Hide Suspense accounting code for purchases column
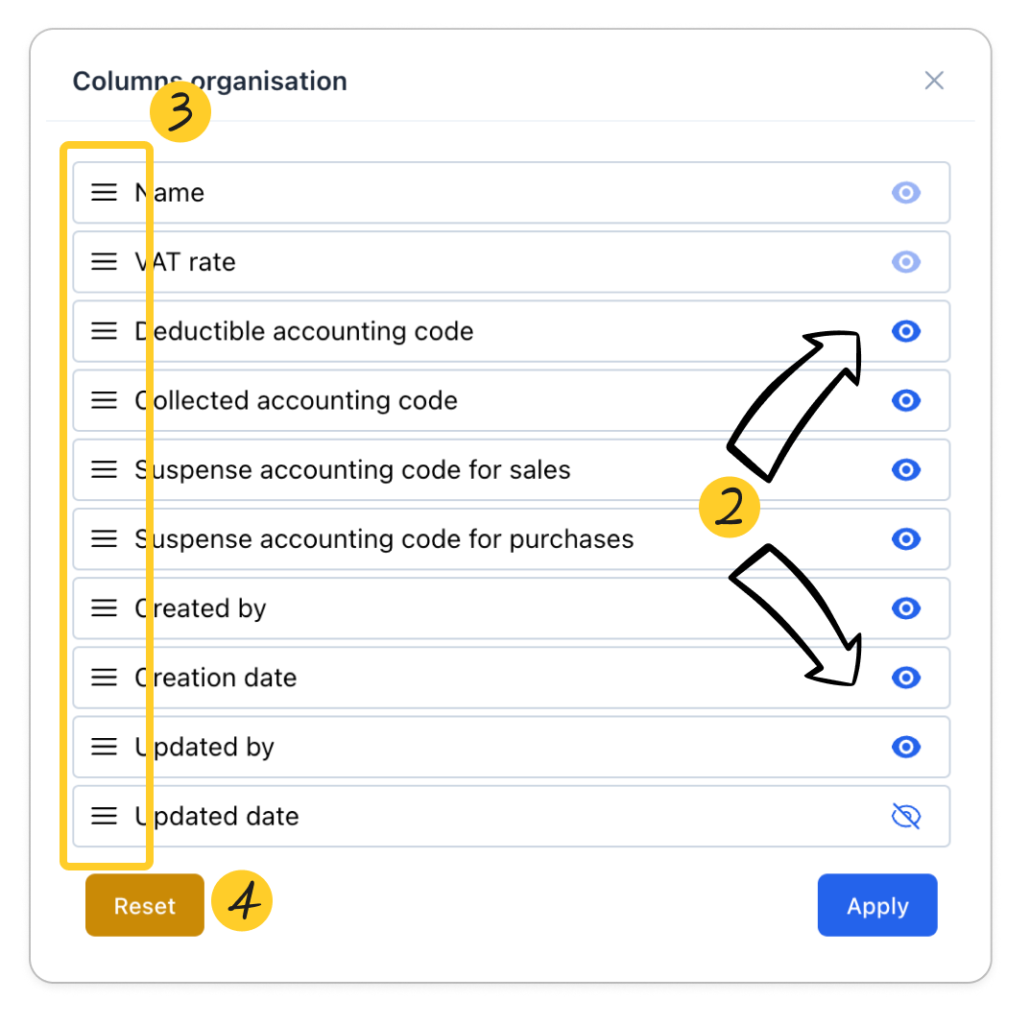Screen dimensions: 1030x1025 click(x=906, y=539)
